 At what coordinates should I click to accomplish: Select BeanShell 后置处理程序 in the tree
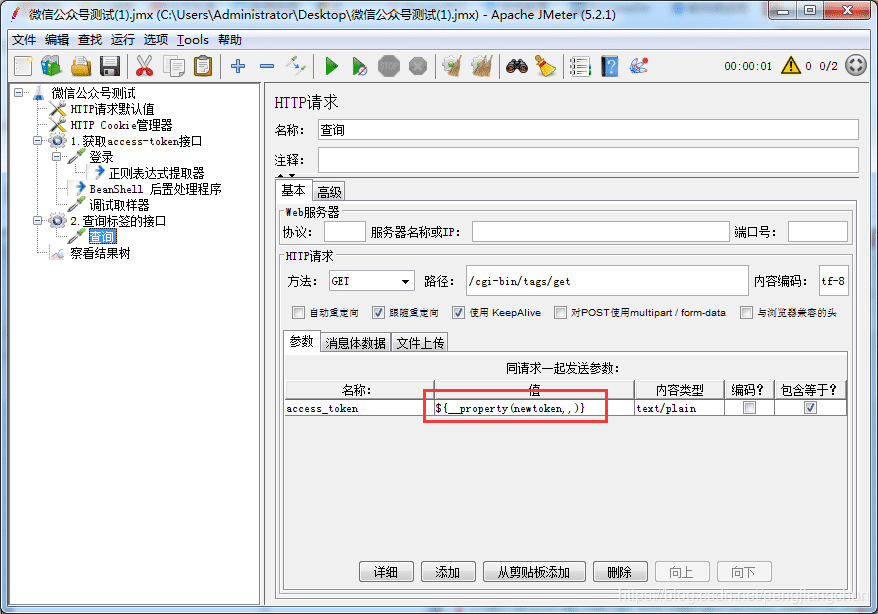[155, 189]
